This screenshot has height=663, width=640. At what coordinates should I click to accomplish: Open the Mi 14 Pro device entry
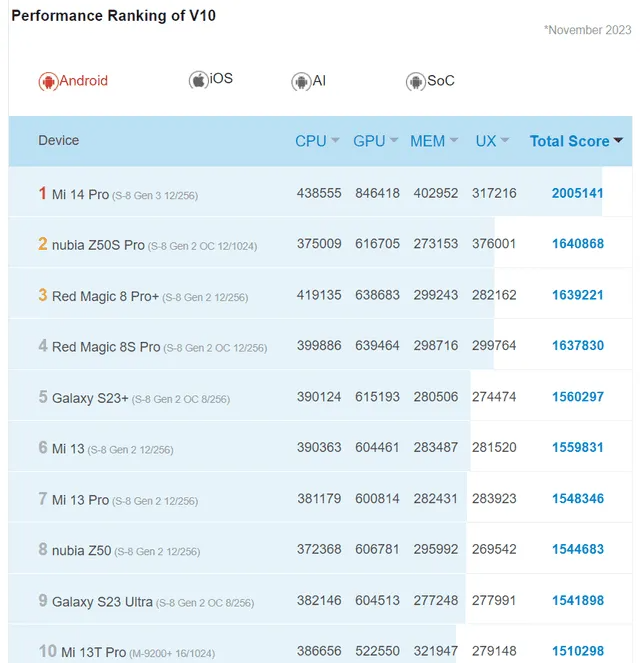[80, 195]
